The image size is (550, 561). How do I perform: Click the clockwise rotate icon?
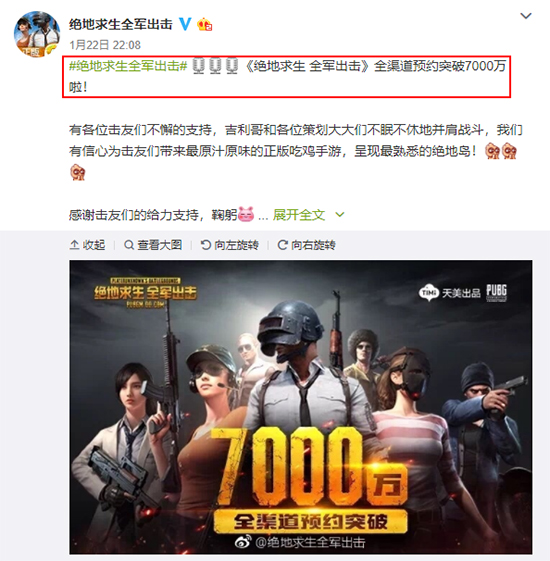(x=283, y=245)
